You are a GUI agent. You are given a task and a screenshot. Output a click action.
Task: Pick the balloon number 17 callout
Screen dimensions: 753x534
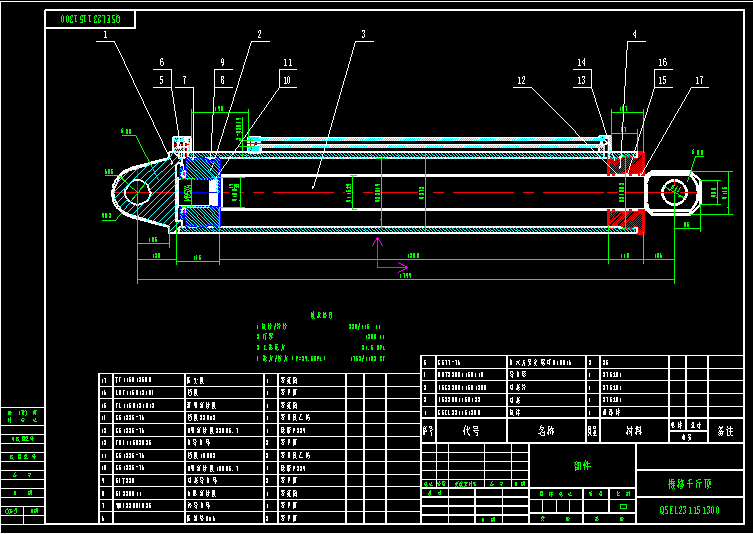(699, 80)
